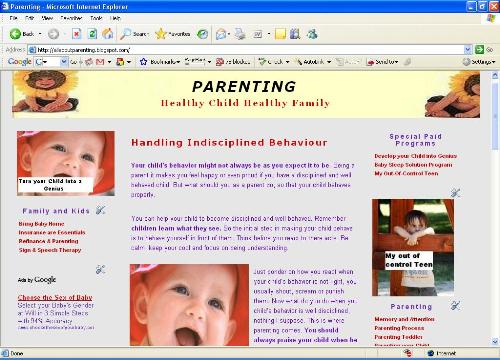Go to the Home page
The width and height of the screenshot is (500, 360).
click(107, 34)
